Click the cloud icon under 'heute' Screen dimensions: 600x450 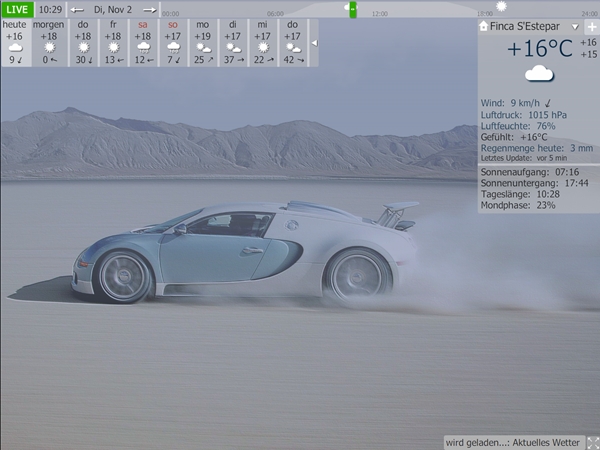point(15,48)
